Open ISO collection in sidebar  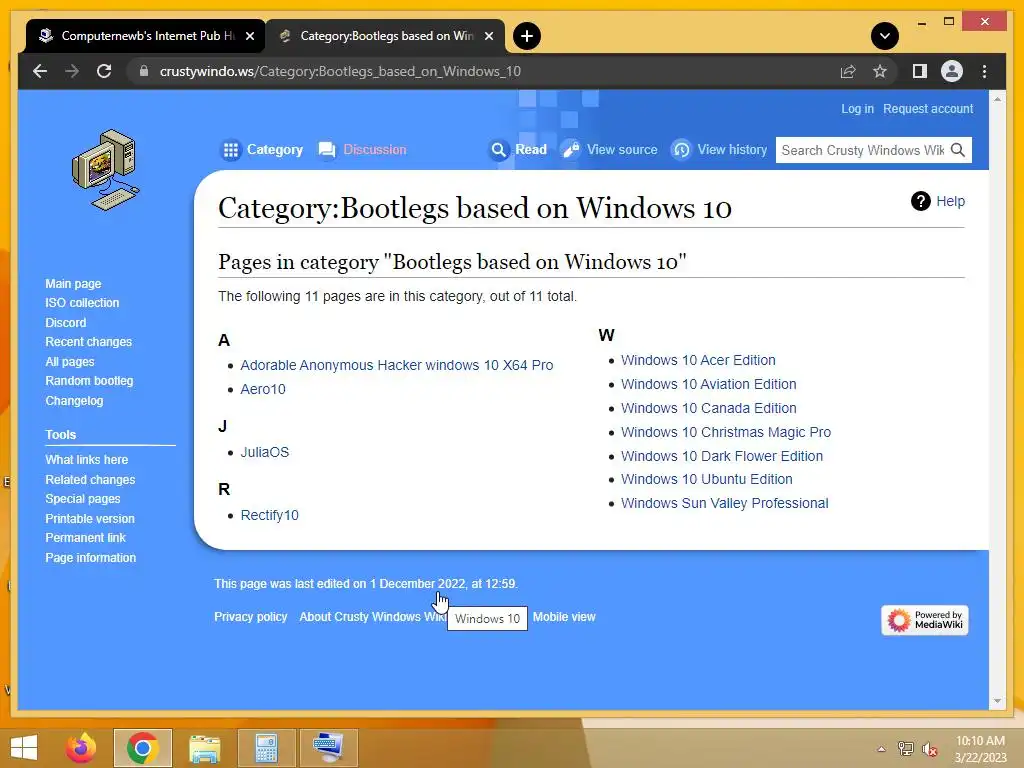click(x=82, y=302)
